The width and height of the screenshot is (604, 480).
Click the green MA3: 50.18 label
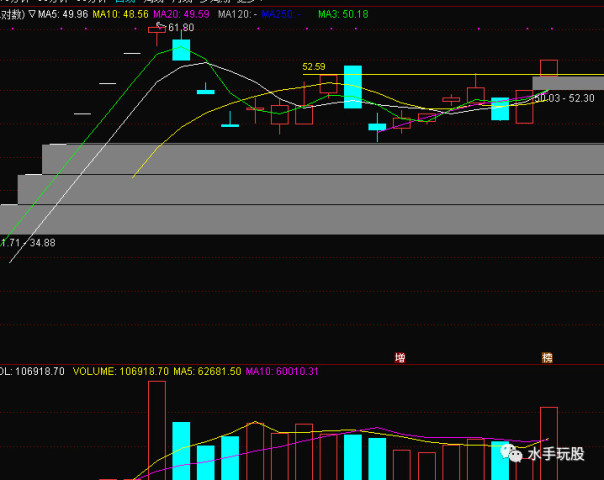pos(343,15)
